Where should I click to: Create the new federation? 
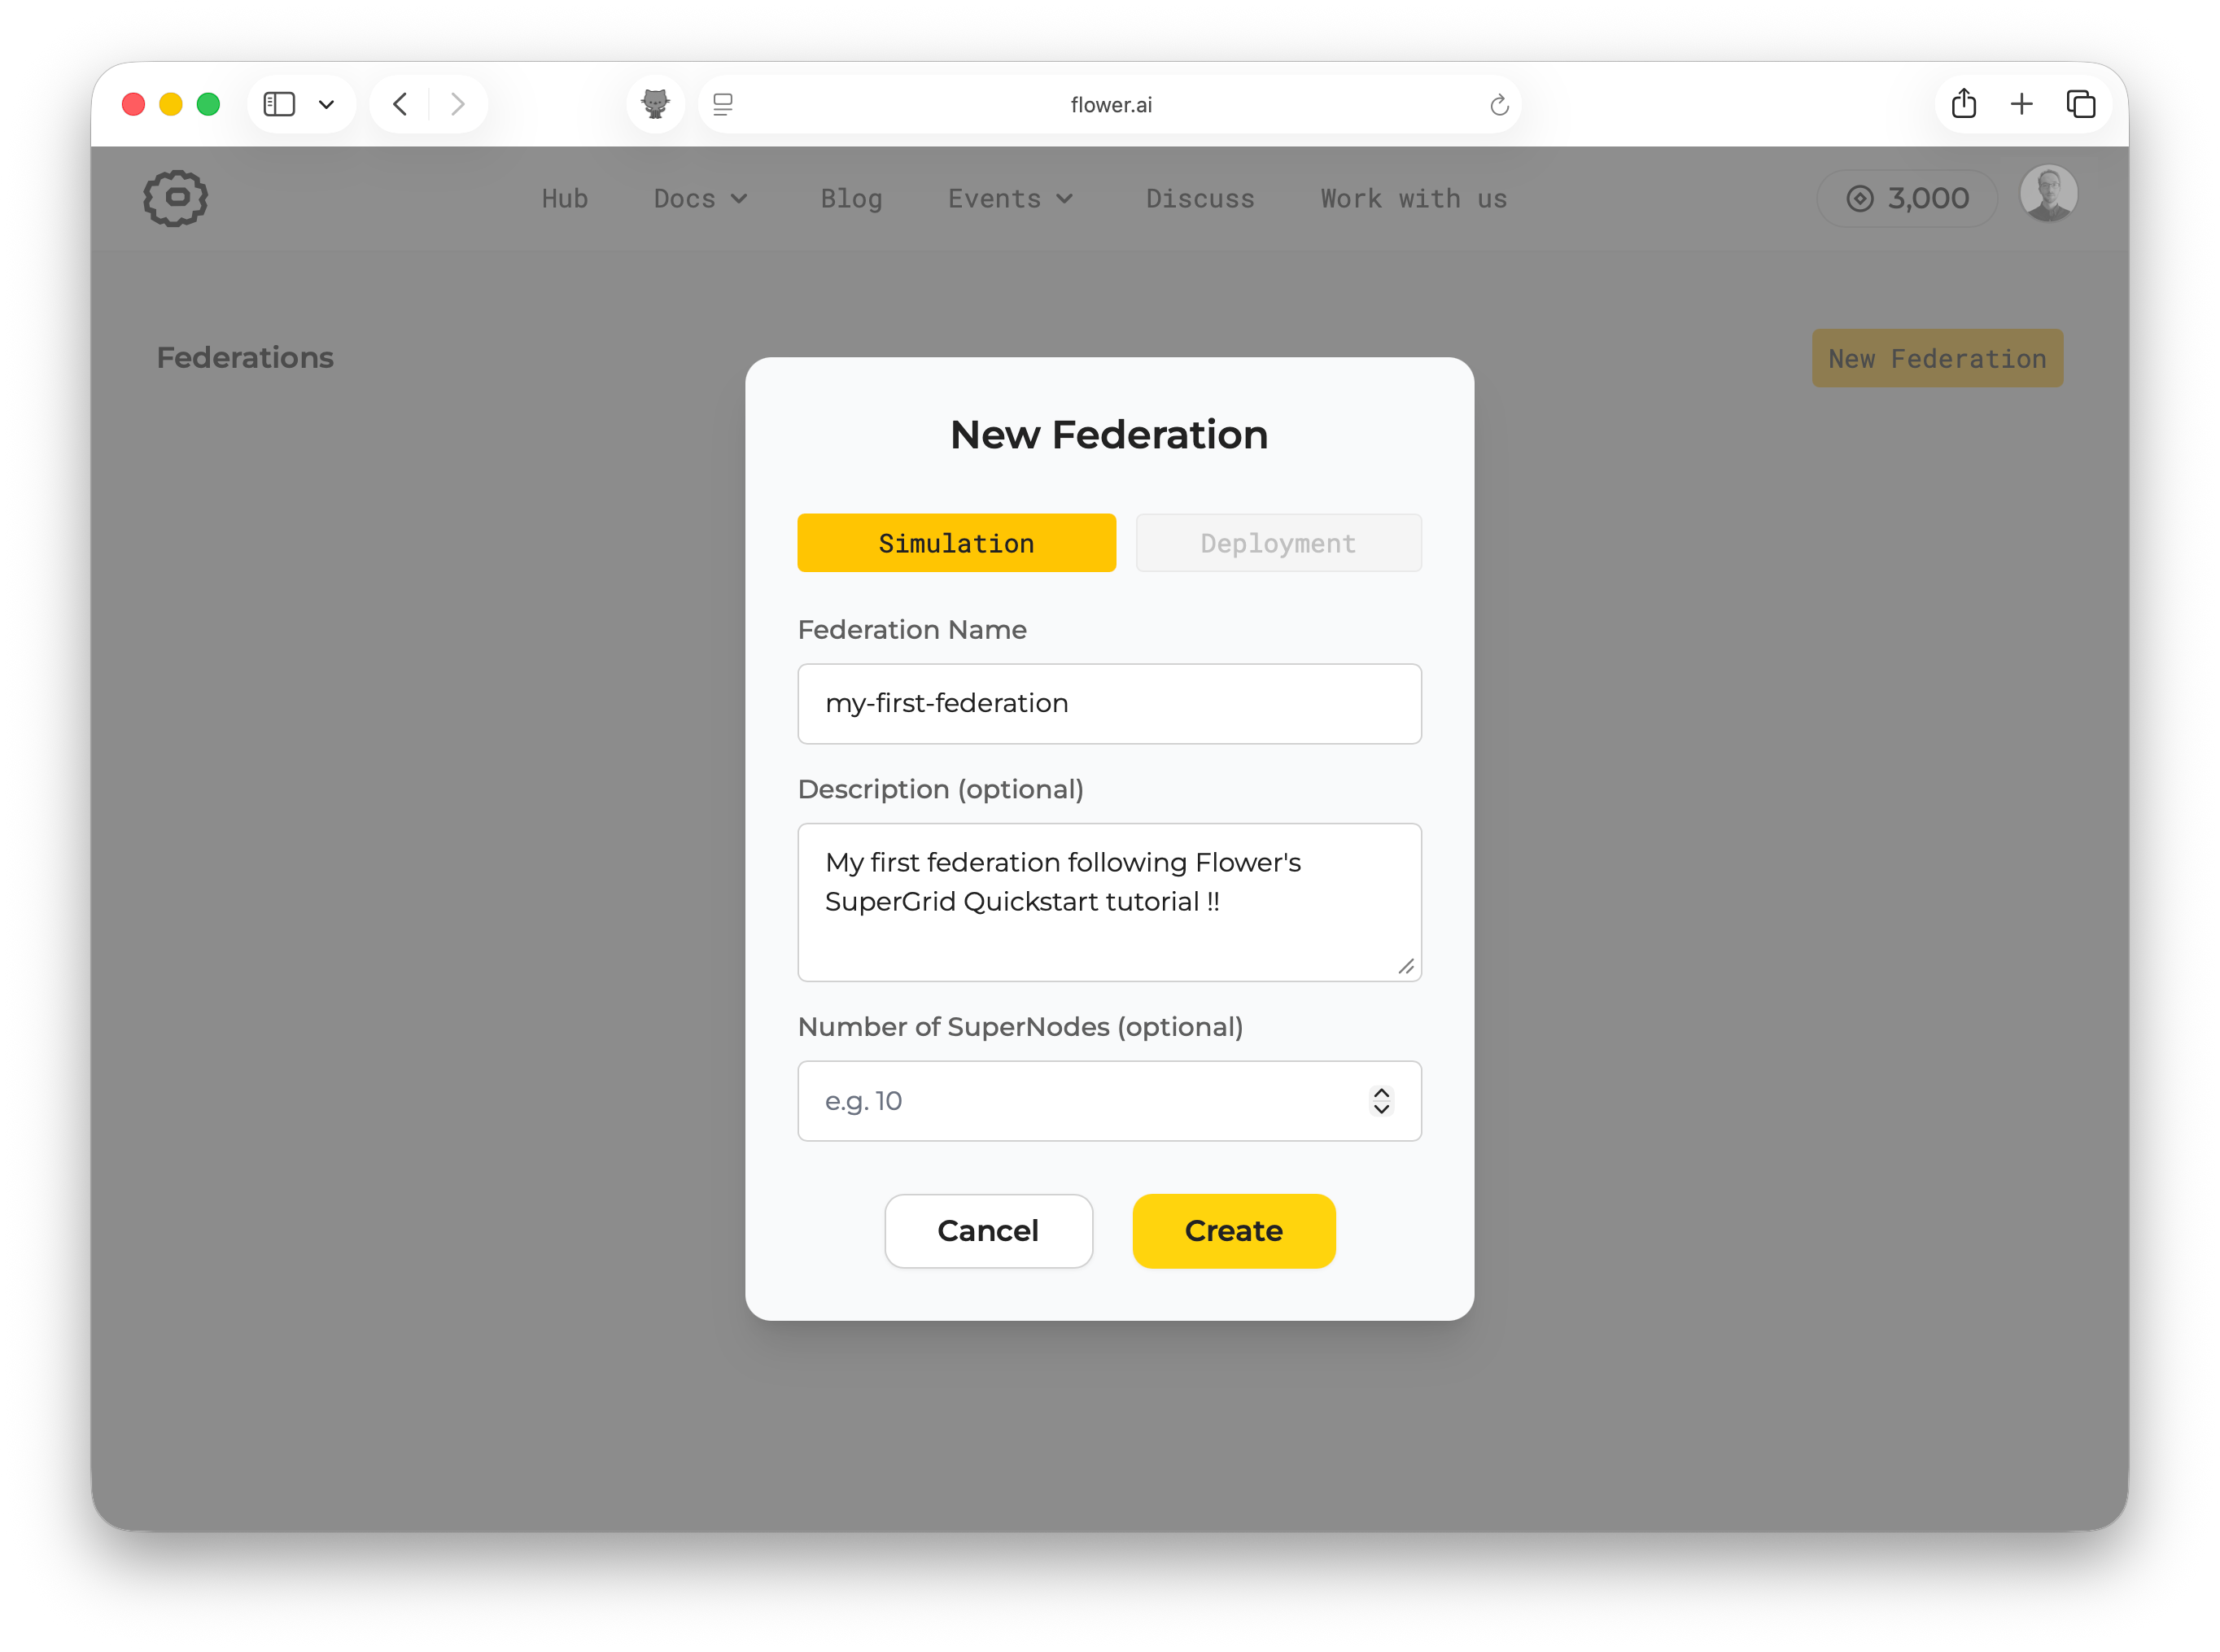1233,1231
